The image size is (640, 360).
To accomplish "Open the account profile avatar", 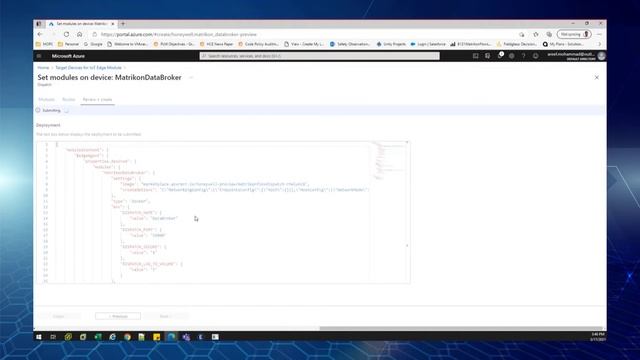I will [601, 56].
